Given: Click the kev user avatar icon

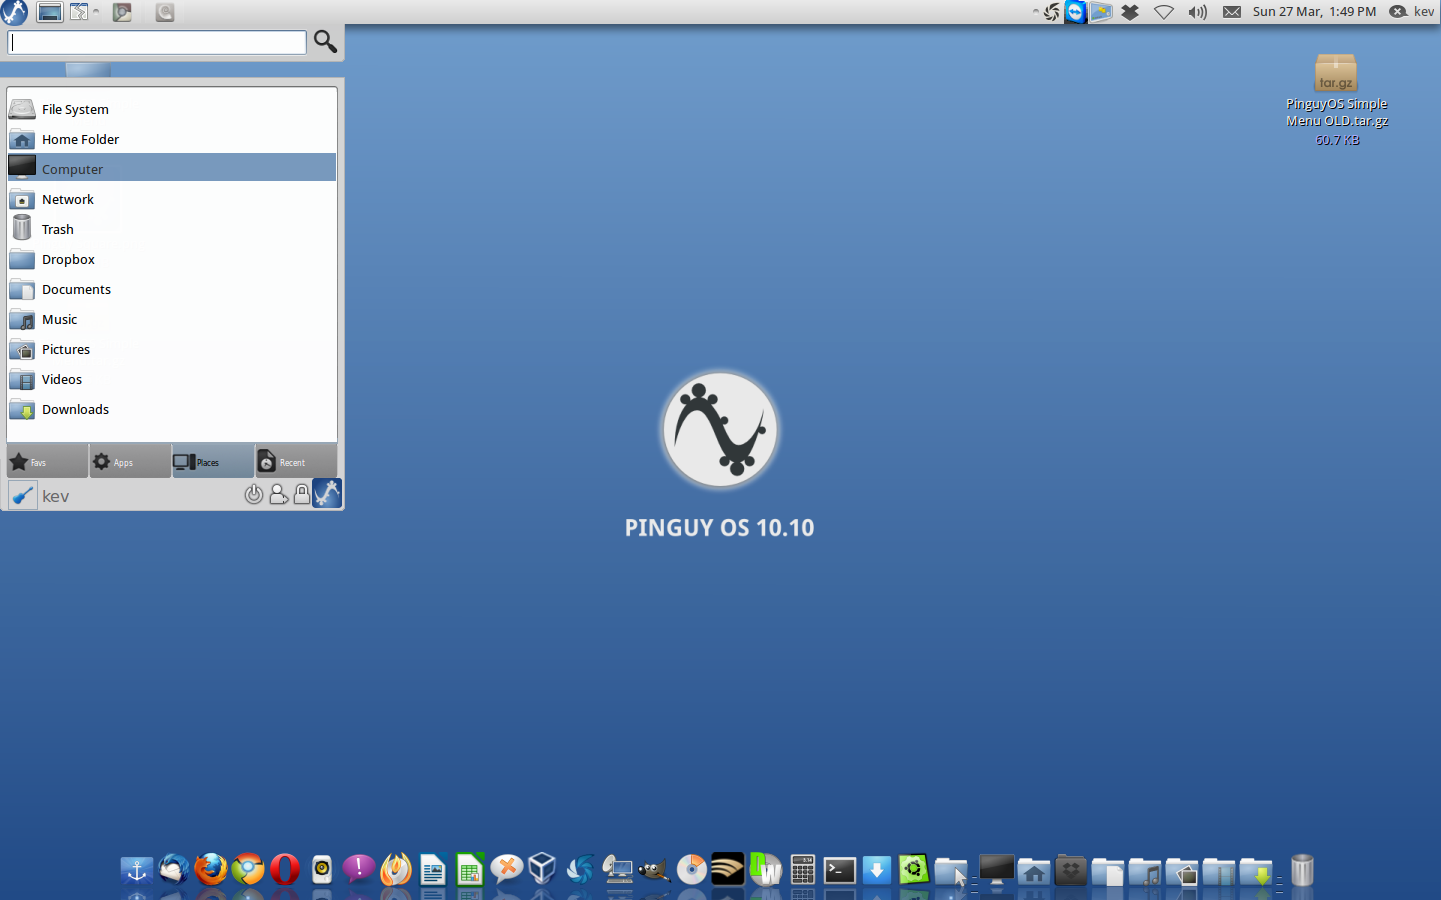Looking at the screenshot, I should [23, 495].
